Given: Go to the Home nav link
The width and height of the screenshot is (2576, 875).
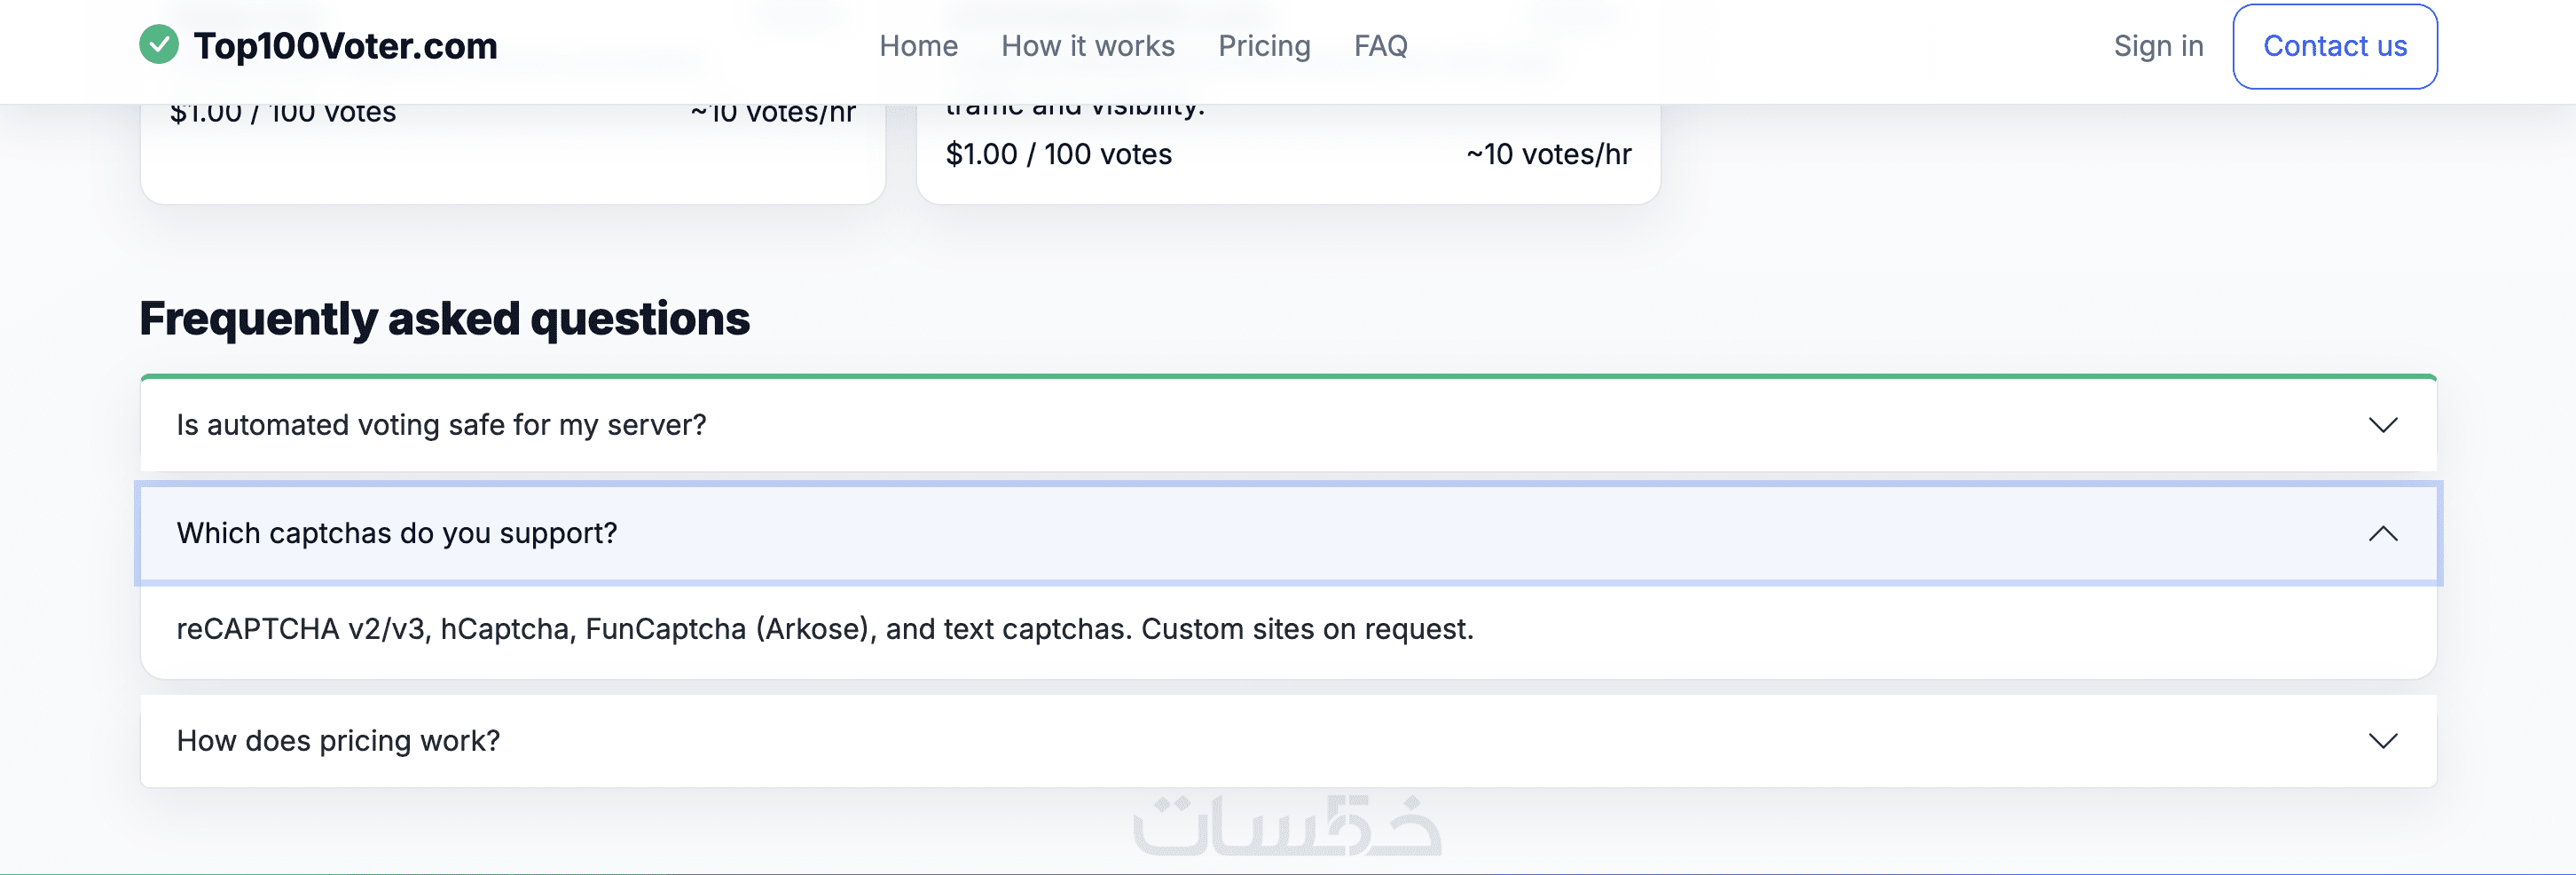Looking at the screenshot, I should click(x=918, y=46).
